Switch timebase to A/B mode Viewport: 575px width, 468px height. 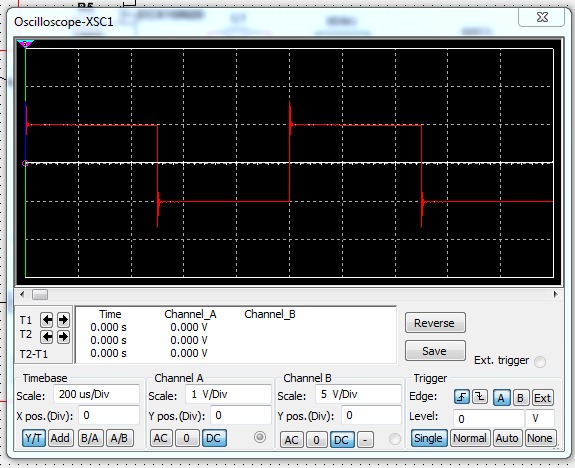click(119, 438)
